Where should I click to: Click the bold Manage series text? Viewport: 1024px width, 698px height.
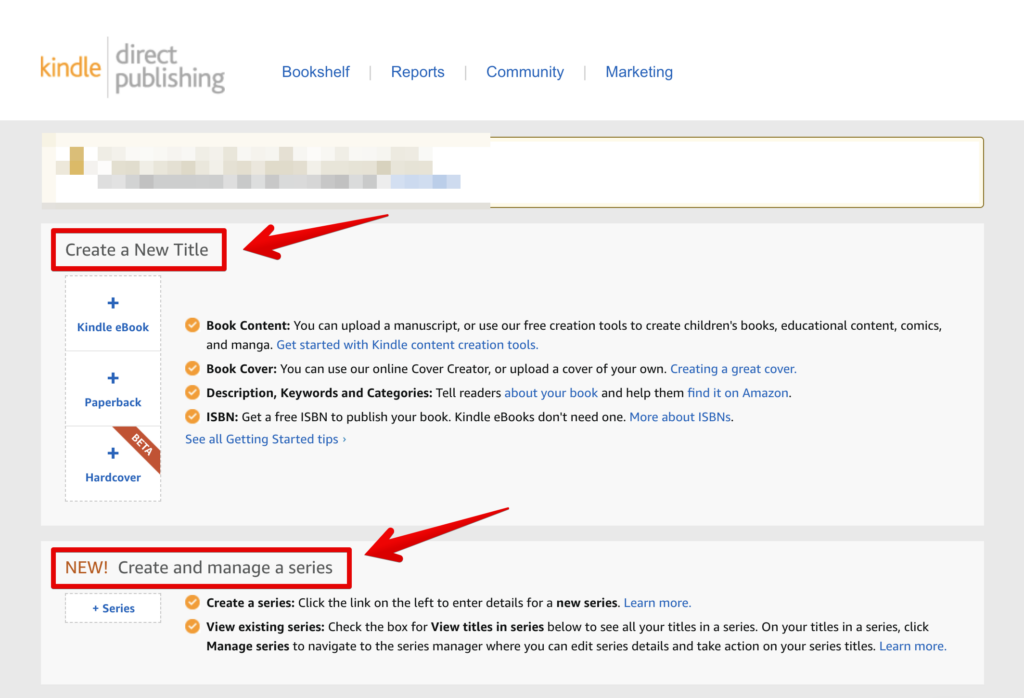tap(248, 646)
